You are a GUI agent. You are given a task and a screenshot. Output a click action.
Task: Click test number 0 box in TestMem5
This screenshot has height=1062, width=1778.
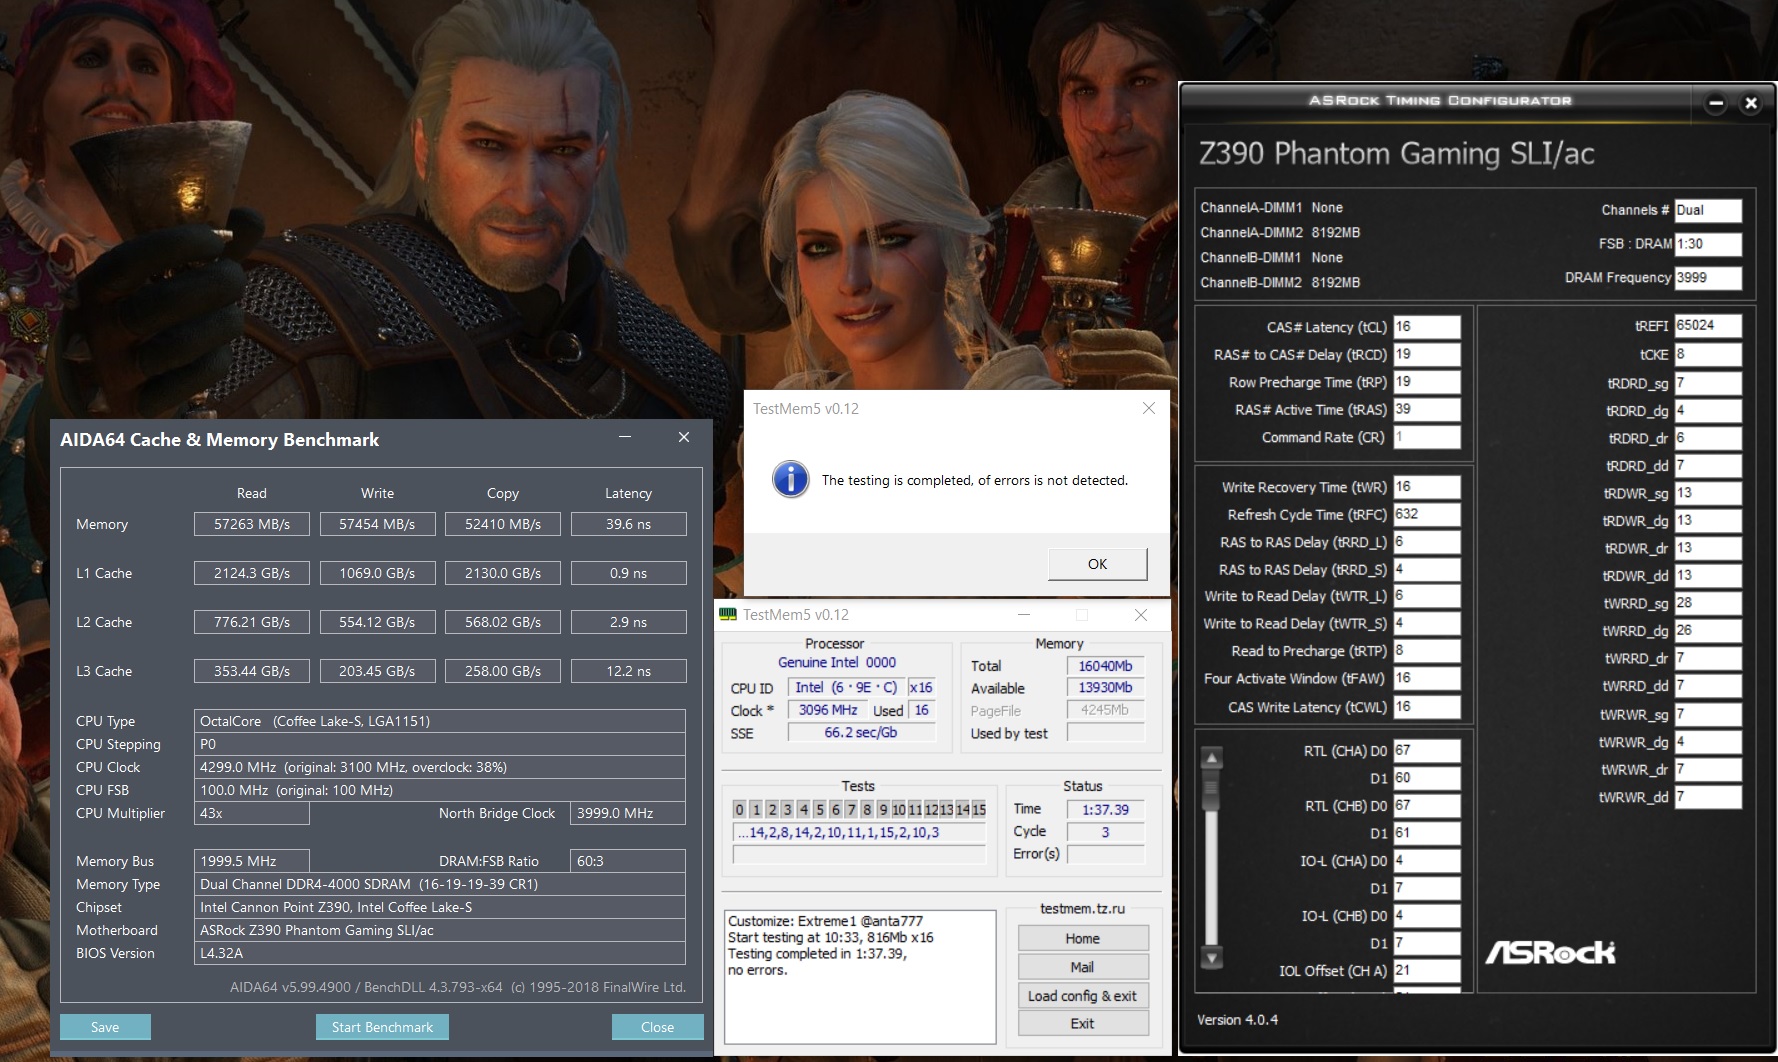coord(739,809)
